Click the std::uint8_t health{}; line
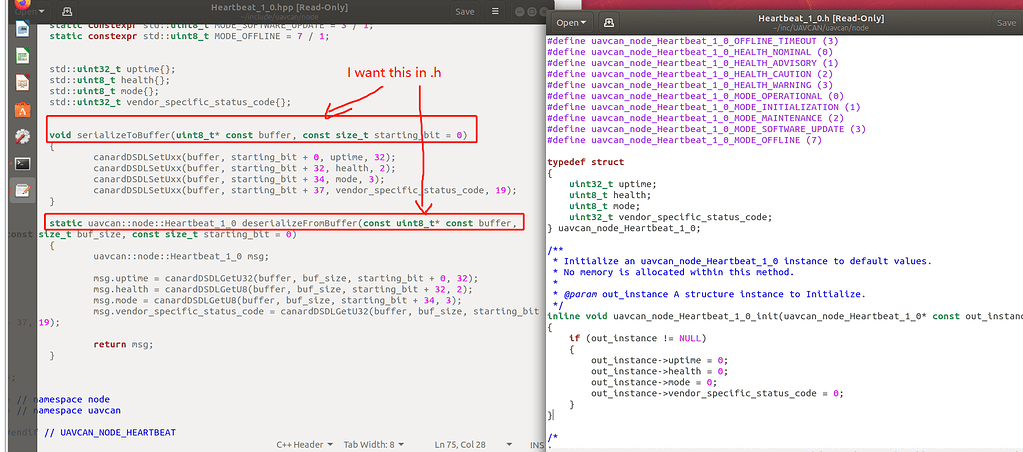Screen dimensions: 1023x452 (110, 80)
